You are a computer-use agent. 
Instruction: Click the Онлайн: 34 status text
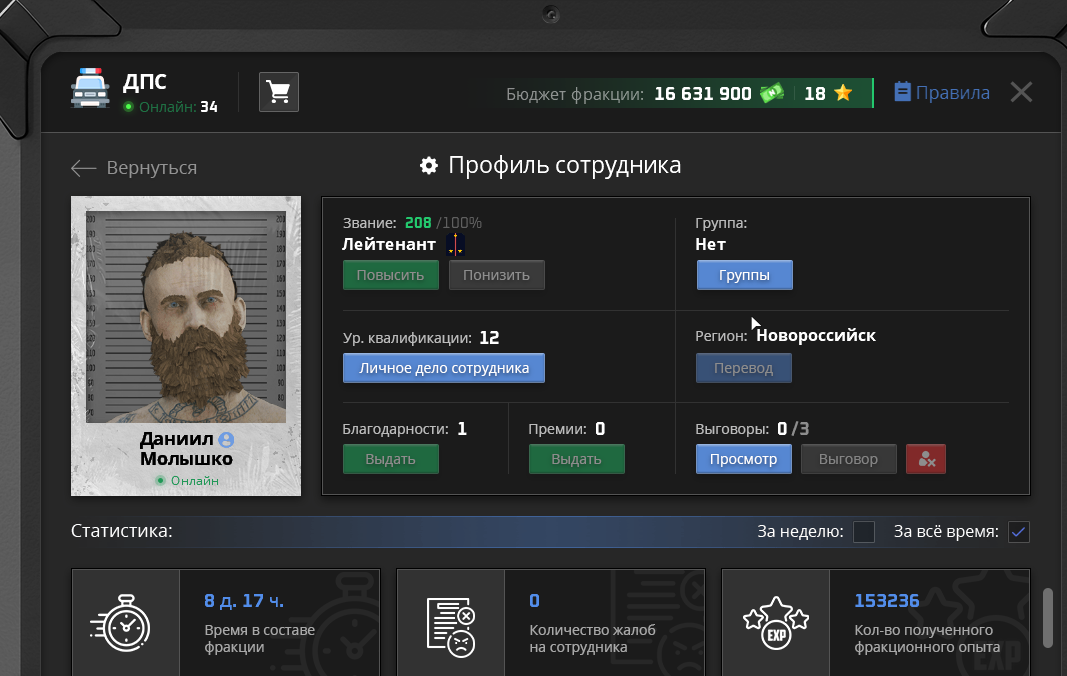pyautogui.click(x=171, y=107)
